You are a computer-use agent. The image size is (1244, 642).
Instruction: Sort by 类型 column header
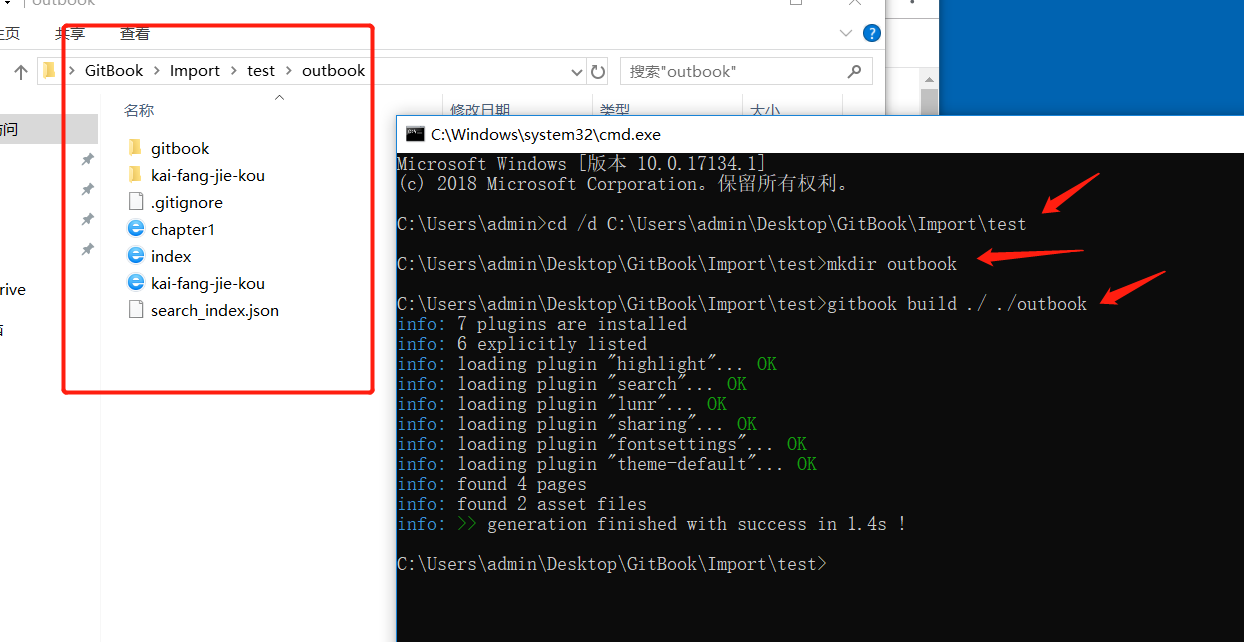pos(615,110)
